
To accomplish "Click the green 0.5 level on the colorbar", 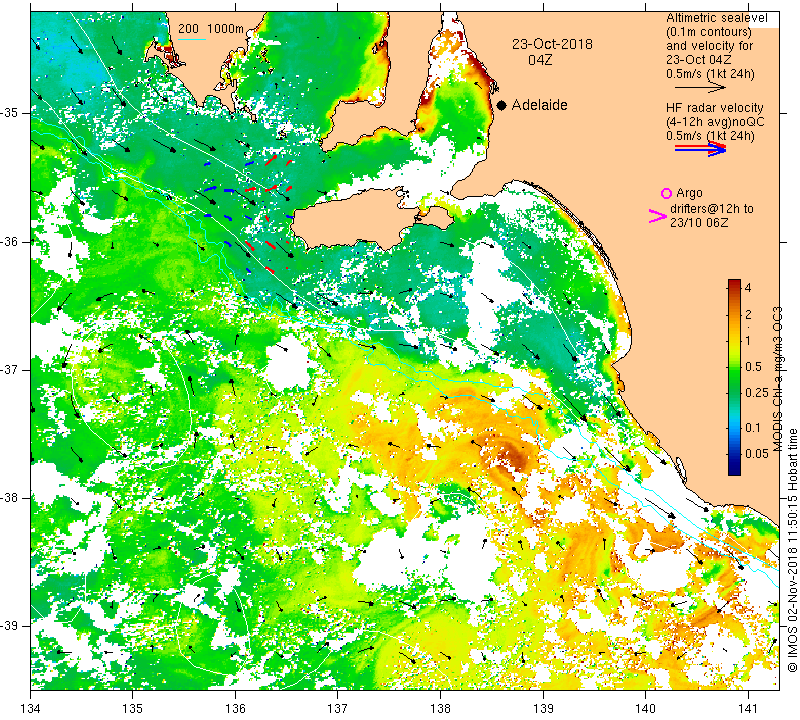I will pos(734,366).
